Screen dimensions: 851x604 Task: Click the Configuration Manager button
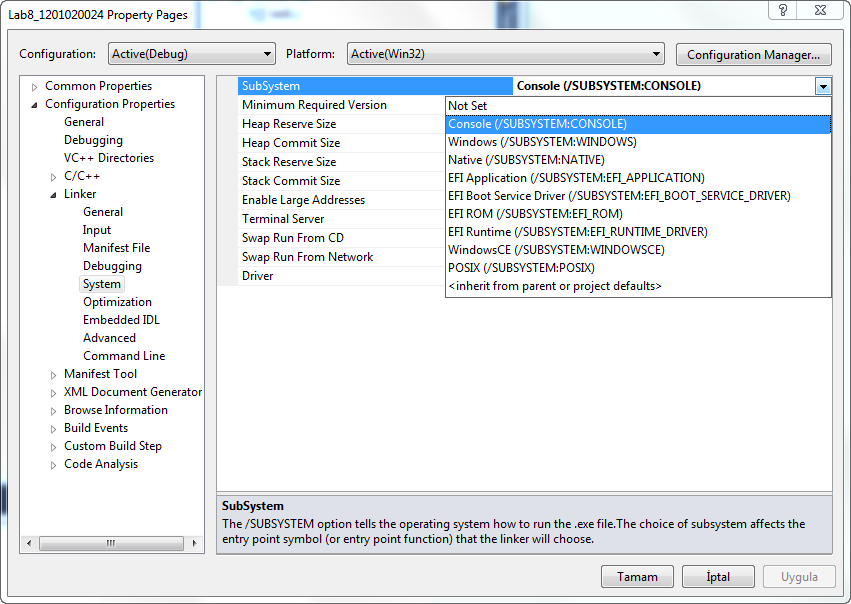click(x=754, y=54)
